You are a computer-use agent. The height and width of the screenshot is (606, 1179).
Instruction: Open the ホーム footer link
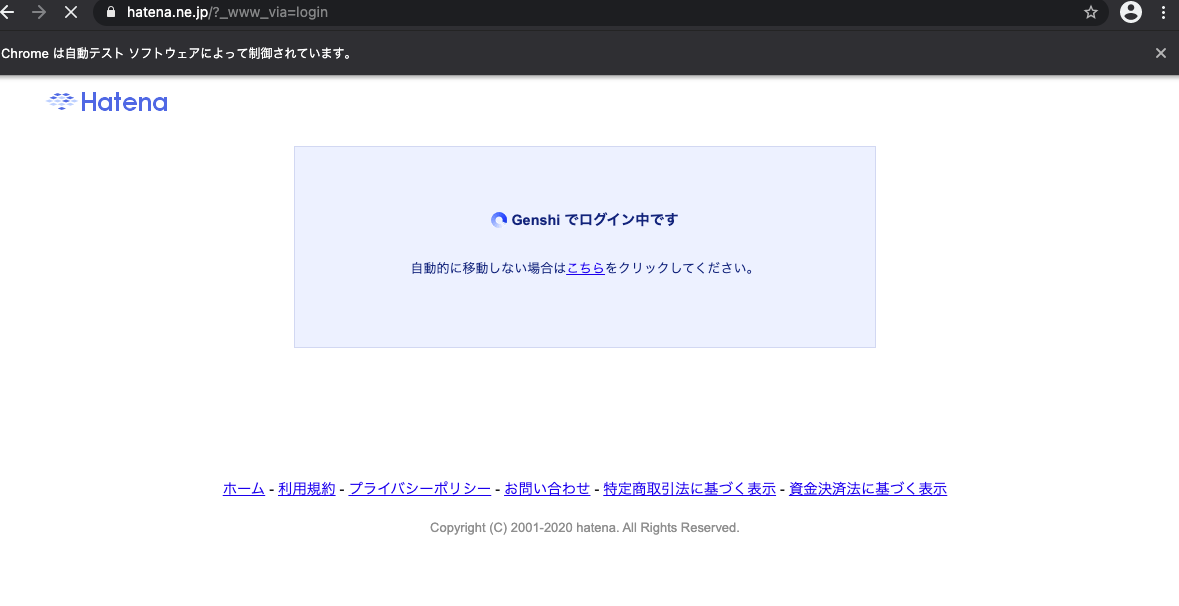click(243, 488)
